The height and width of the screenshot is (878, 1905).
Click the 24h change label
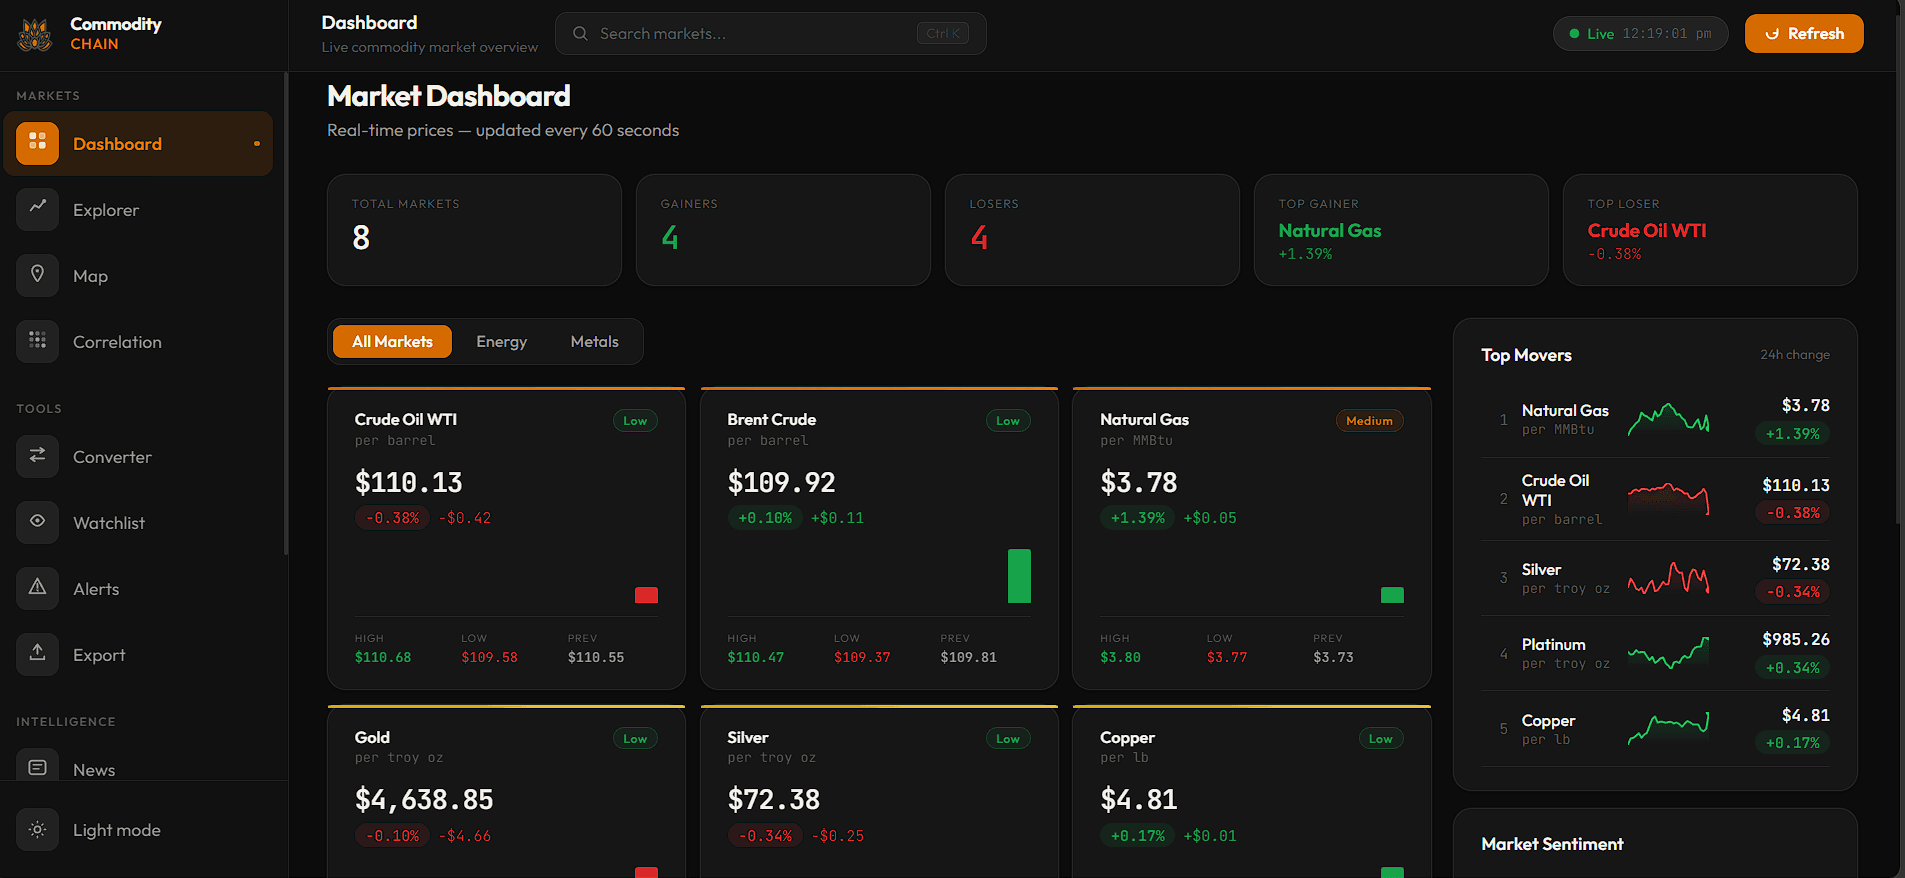[x=1795, y=355]
